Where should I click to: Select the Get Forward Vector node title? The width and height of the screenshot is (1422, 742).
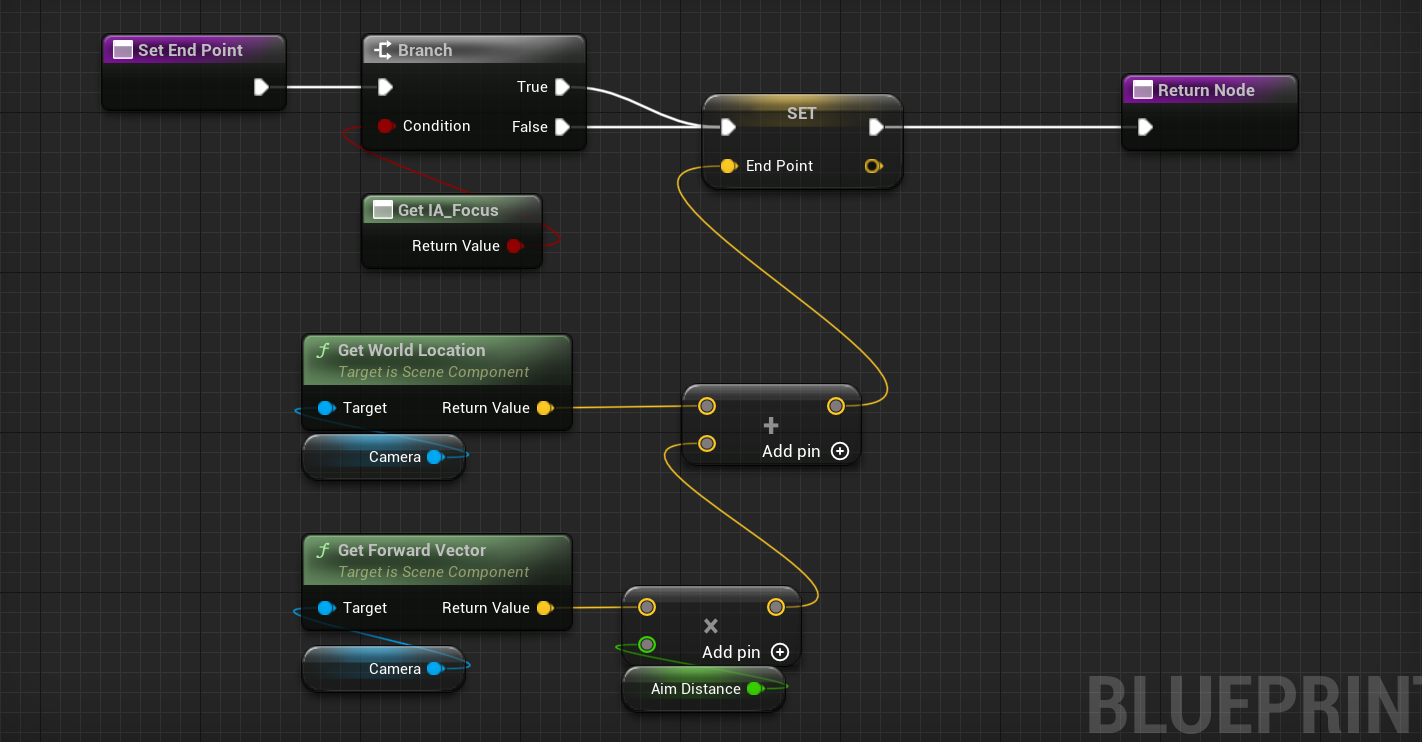(x=412, y=550)
